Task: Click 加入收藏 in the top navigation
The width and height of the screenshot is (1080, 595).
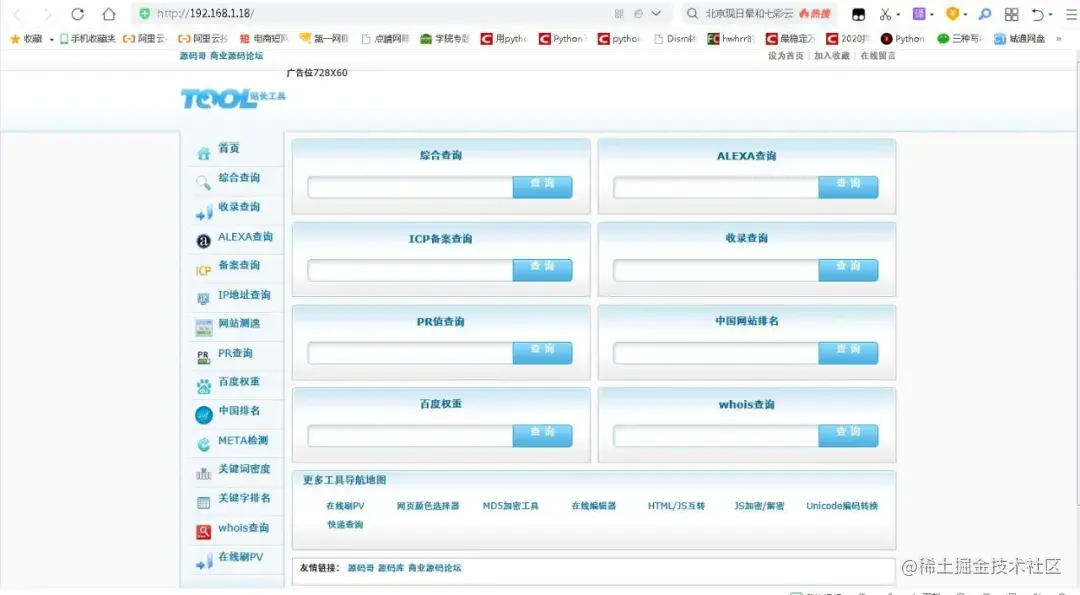Action: point(833,57)
